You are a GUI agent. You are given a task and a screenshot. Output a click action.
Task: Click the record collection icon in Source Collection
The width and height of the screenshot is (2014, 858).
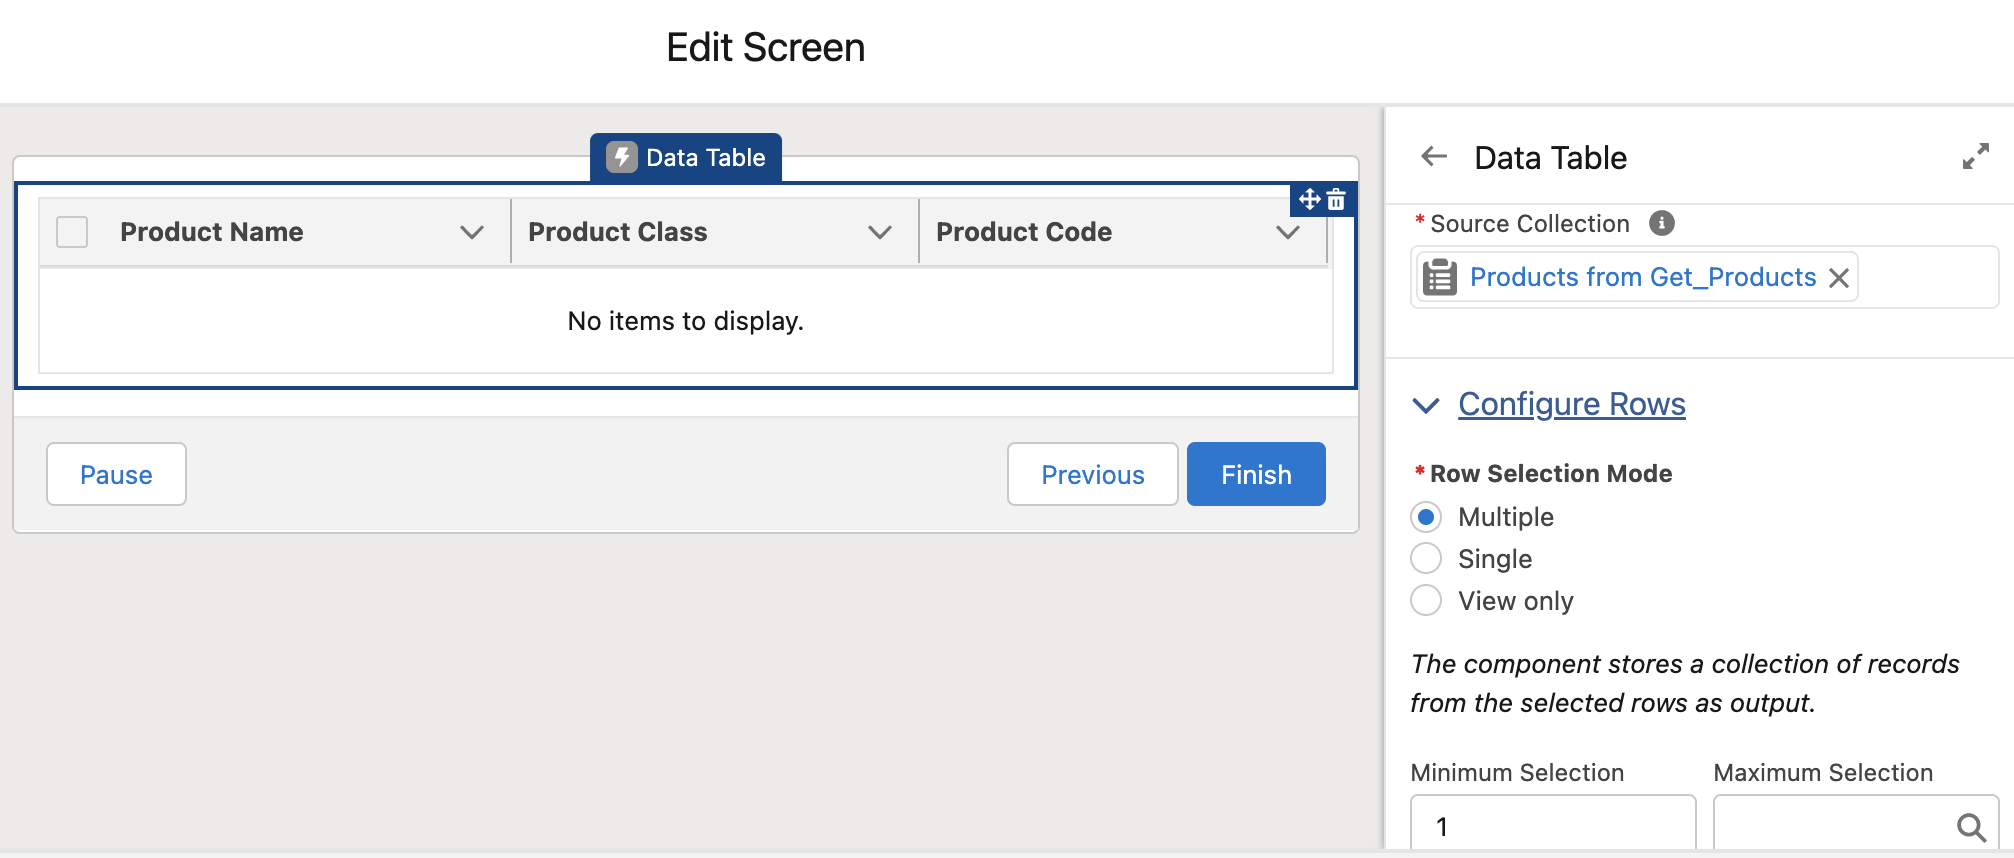[1440, 277]
